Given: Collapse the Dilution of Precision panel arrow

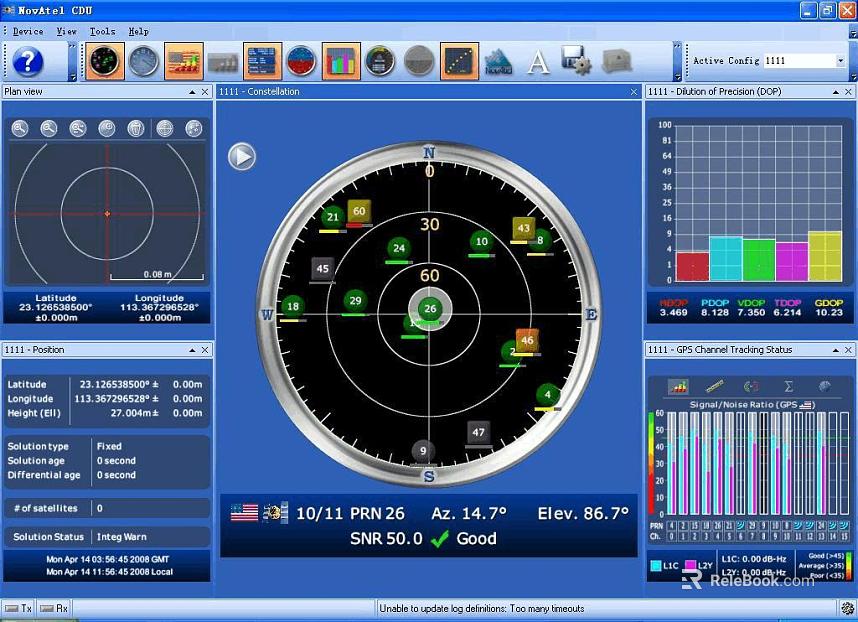Looking at the screenshot, I should pyautogui.click(x=836, y=92).
